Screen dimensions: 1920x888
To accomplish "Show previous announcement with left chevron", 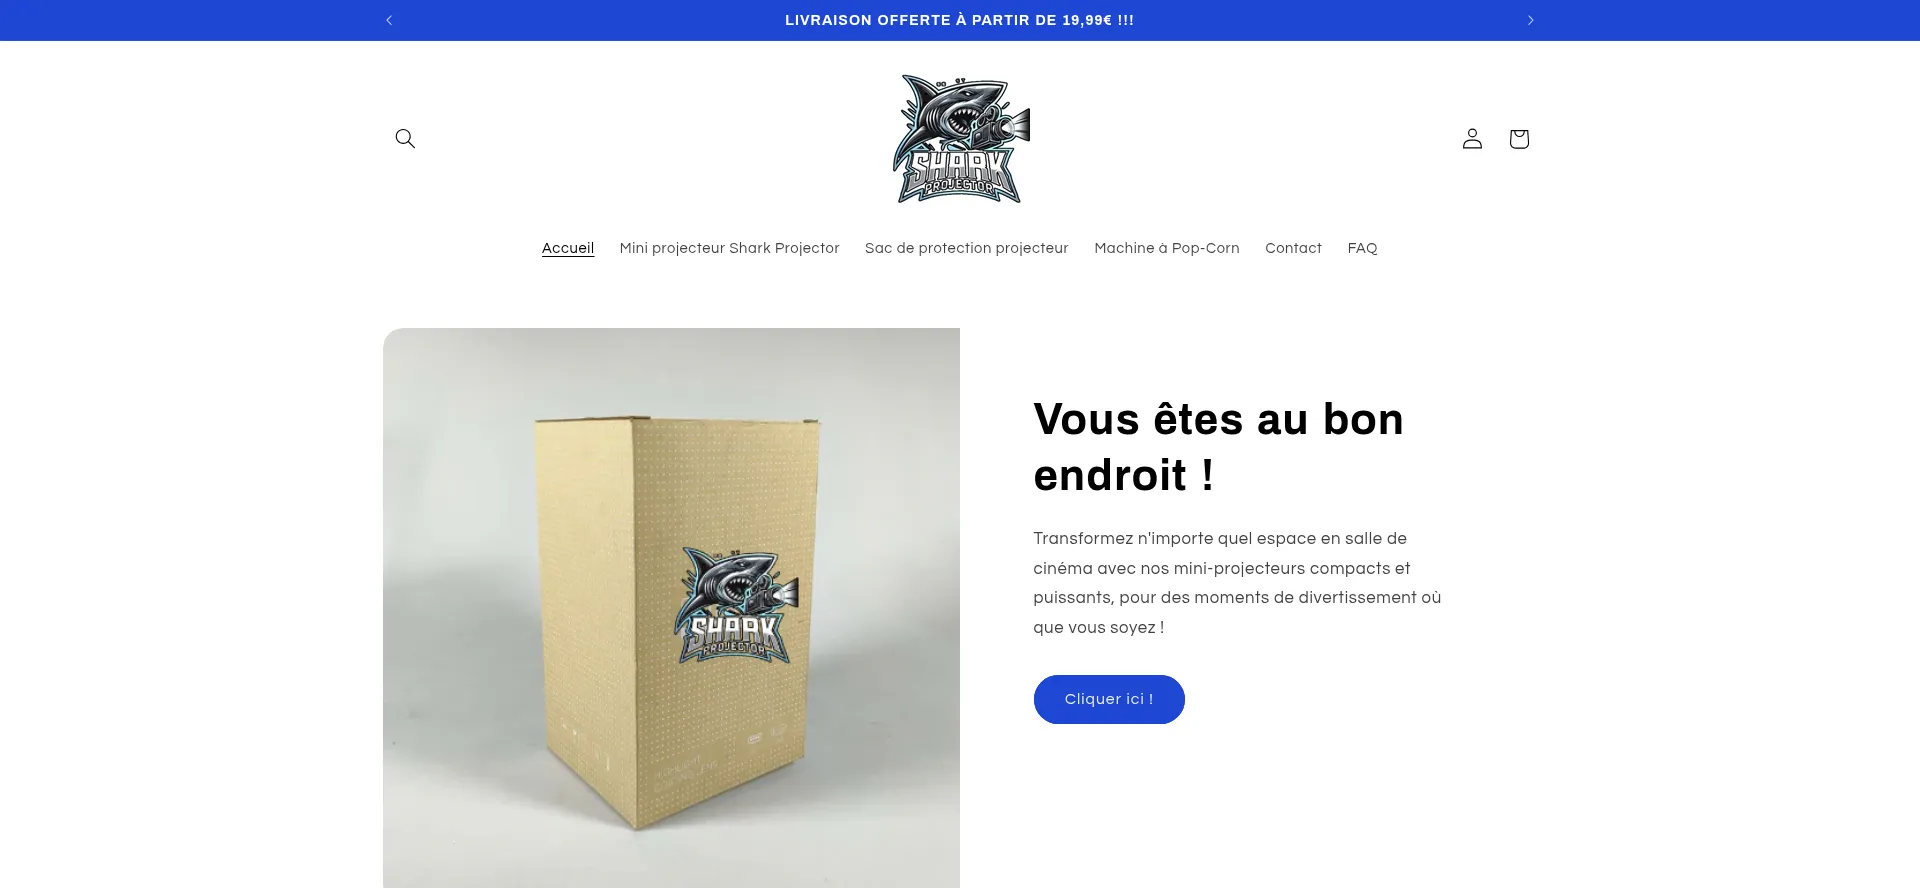I will [389, 20].
